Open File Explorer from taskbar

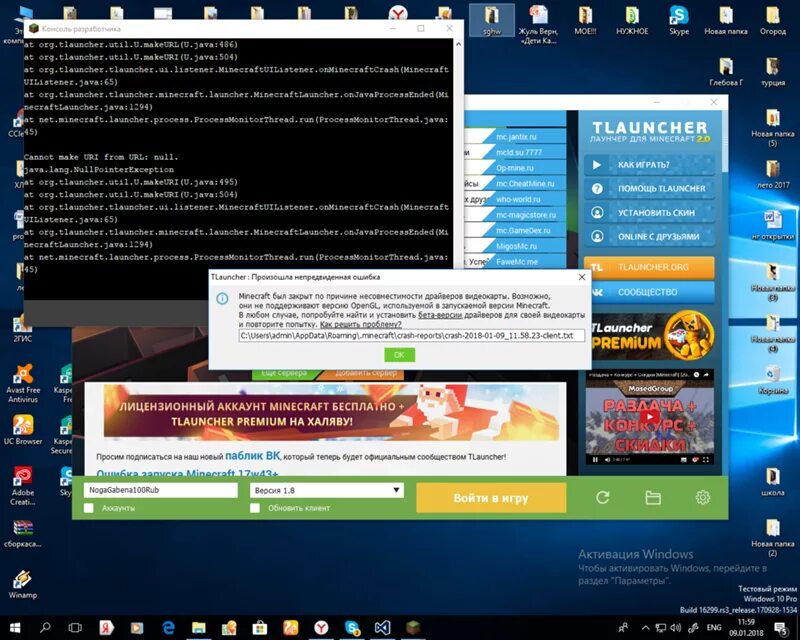pyautogui.click(x=198, y=627)
